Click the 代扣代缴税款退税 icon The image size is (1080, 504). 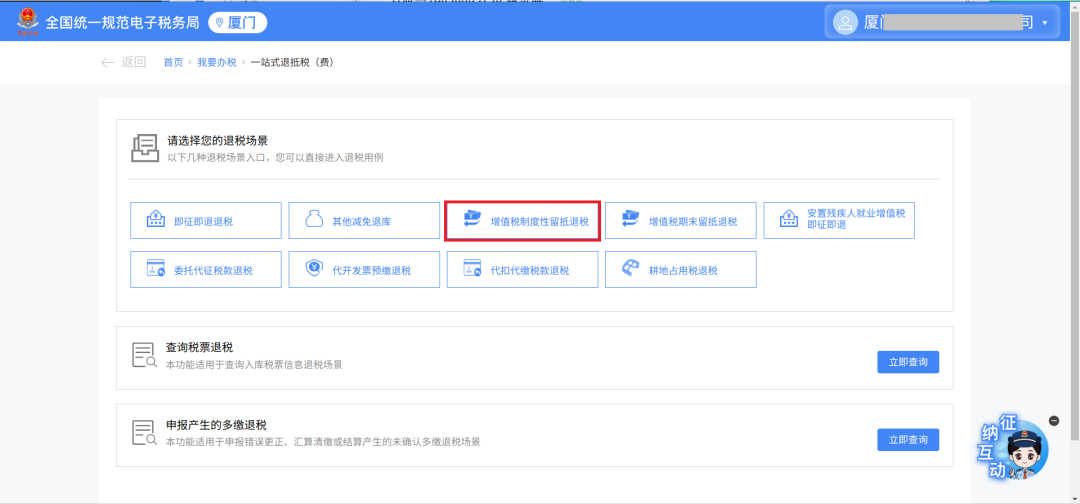(x=472, y=269)
